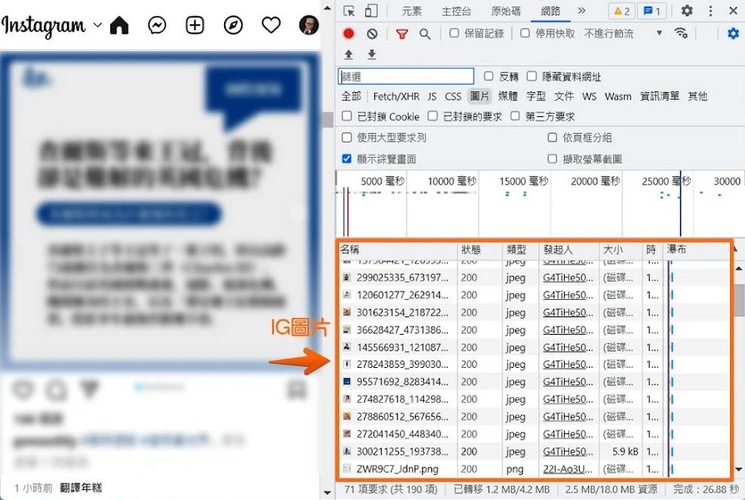Filter requests by 媒體

pos(507,96)
